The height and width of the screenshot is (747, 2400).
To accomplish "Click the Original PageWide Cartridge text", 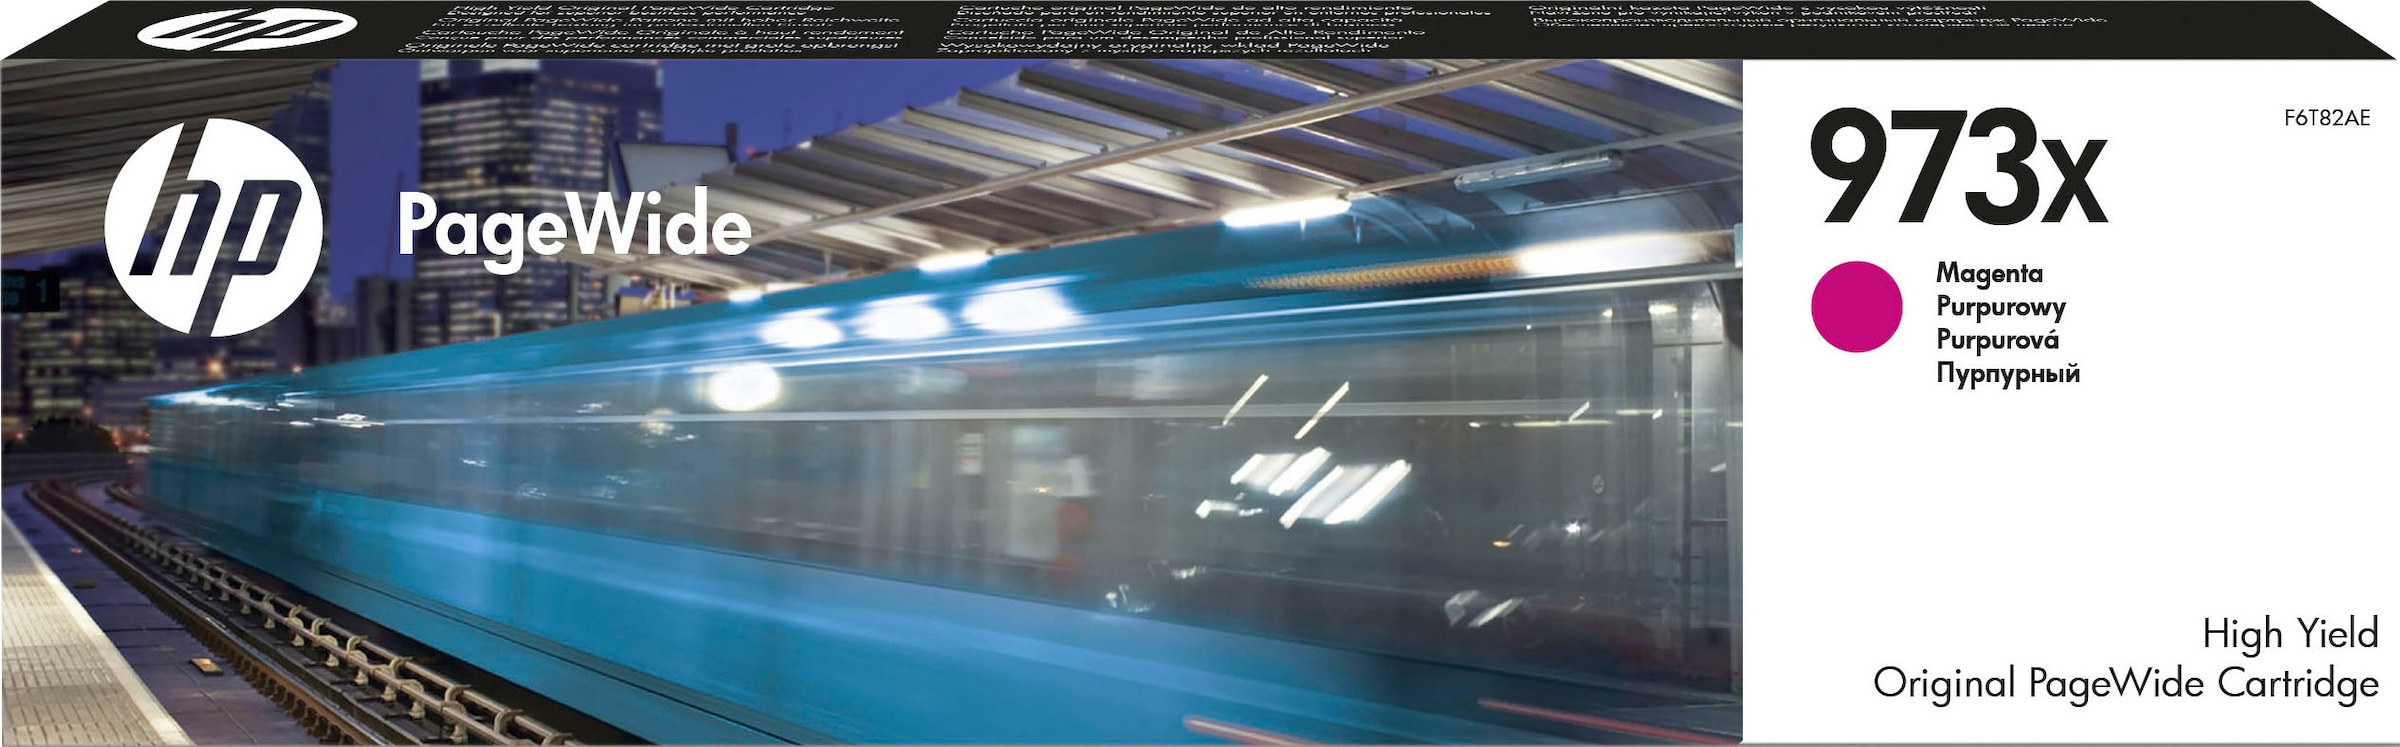I will [x=2125, y=684].
